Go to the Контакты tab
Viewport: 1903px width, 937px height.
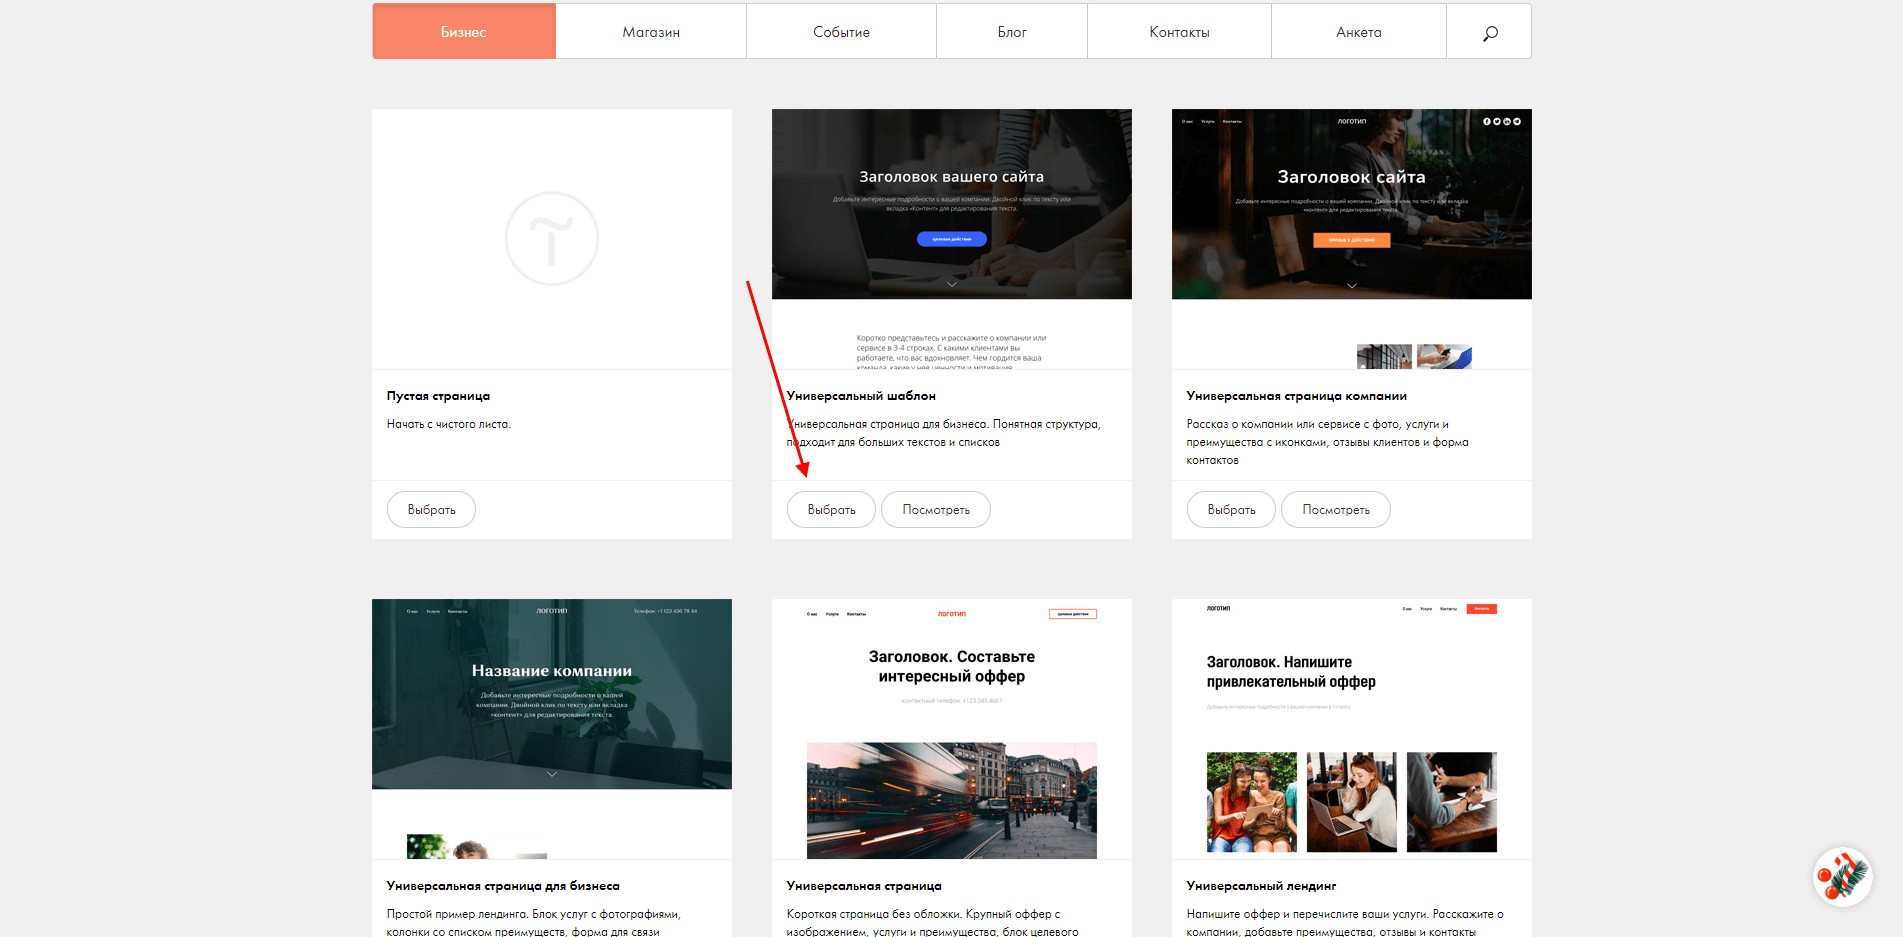click(1179, 32)
